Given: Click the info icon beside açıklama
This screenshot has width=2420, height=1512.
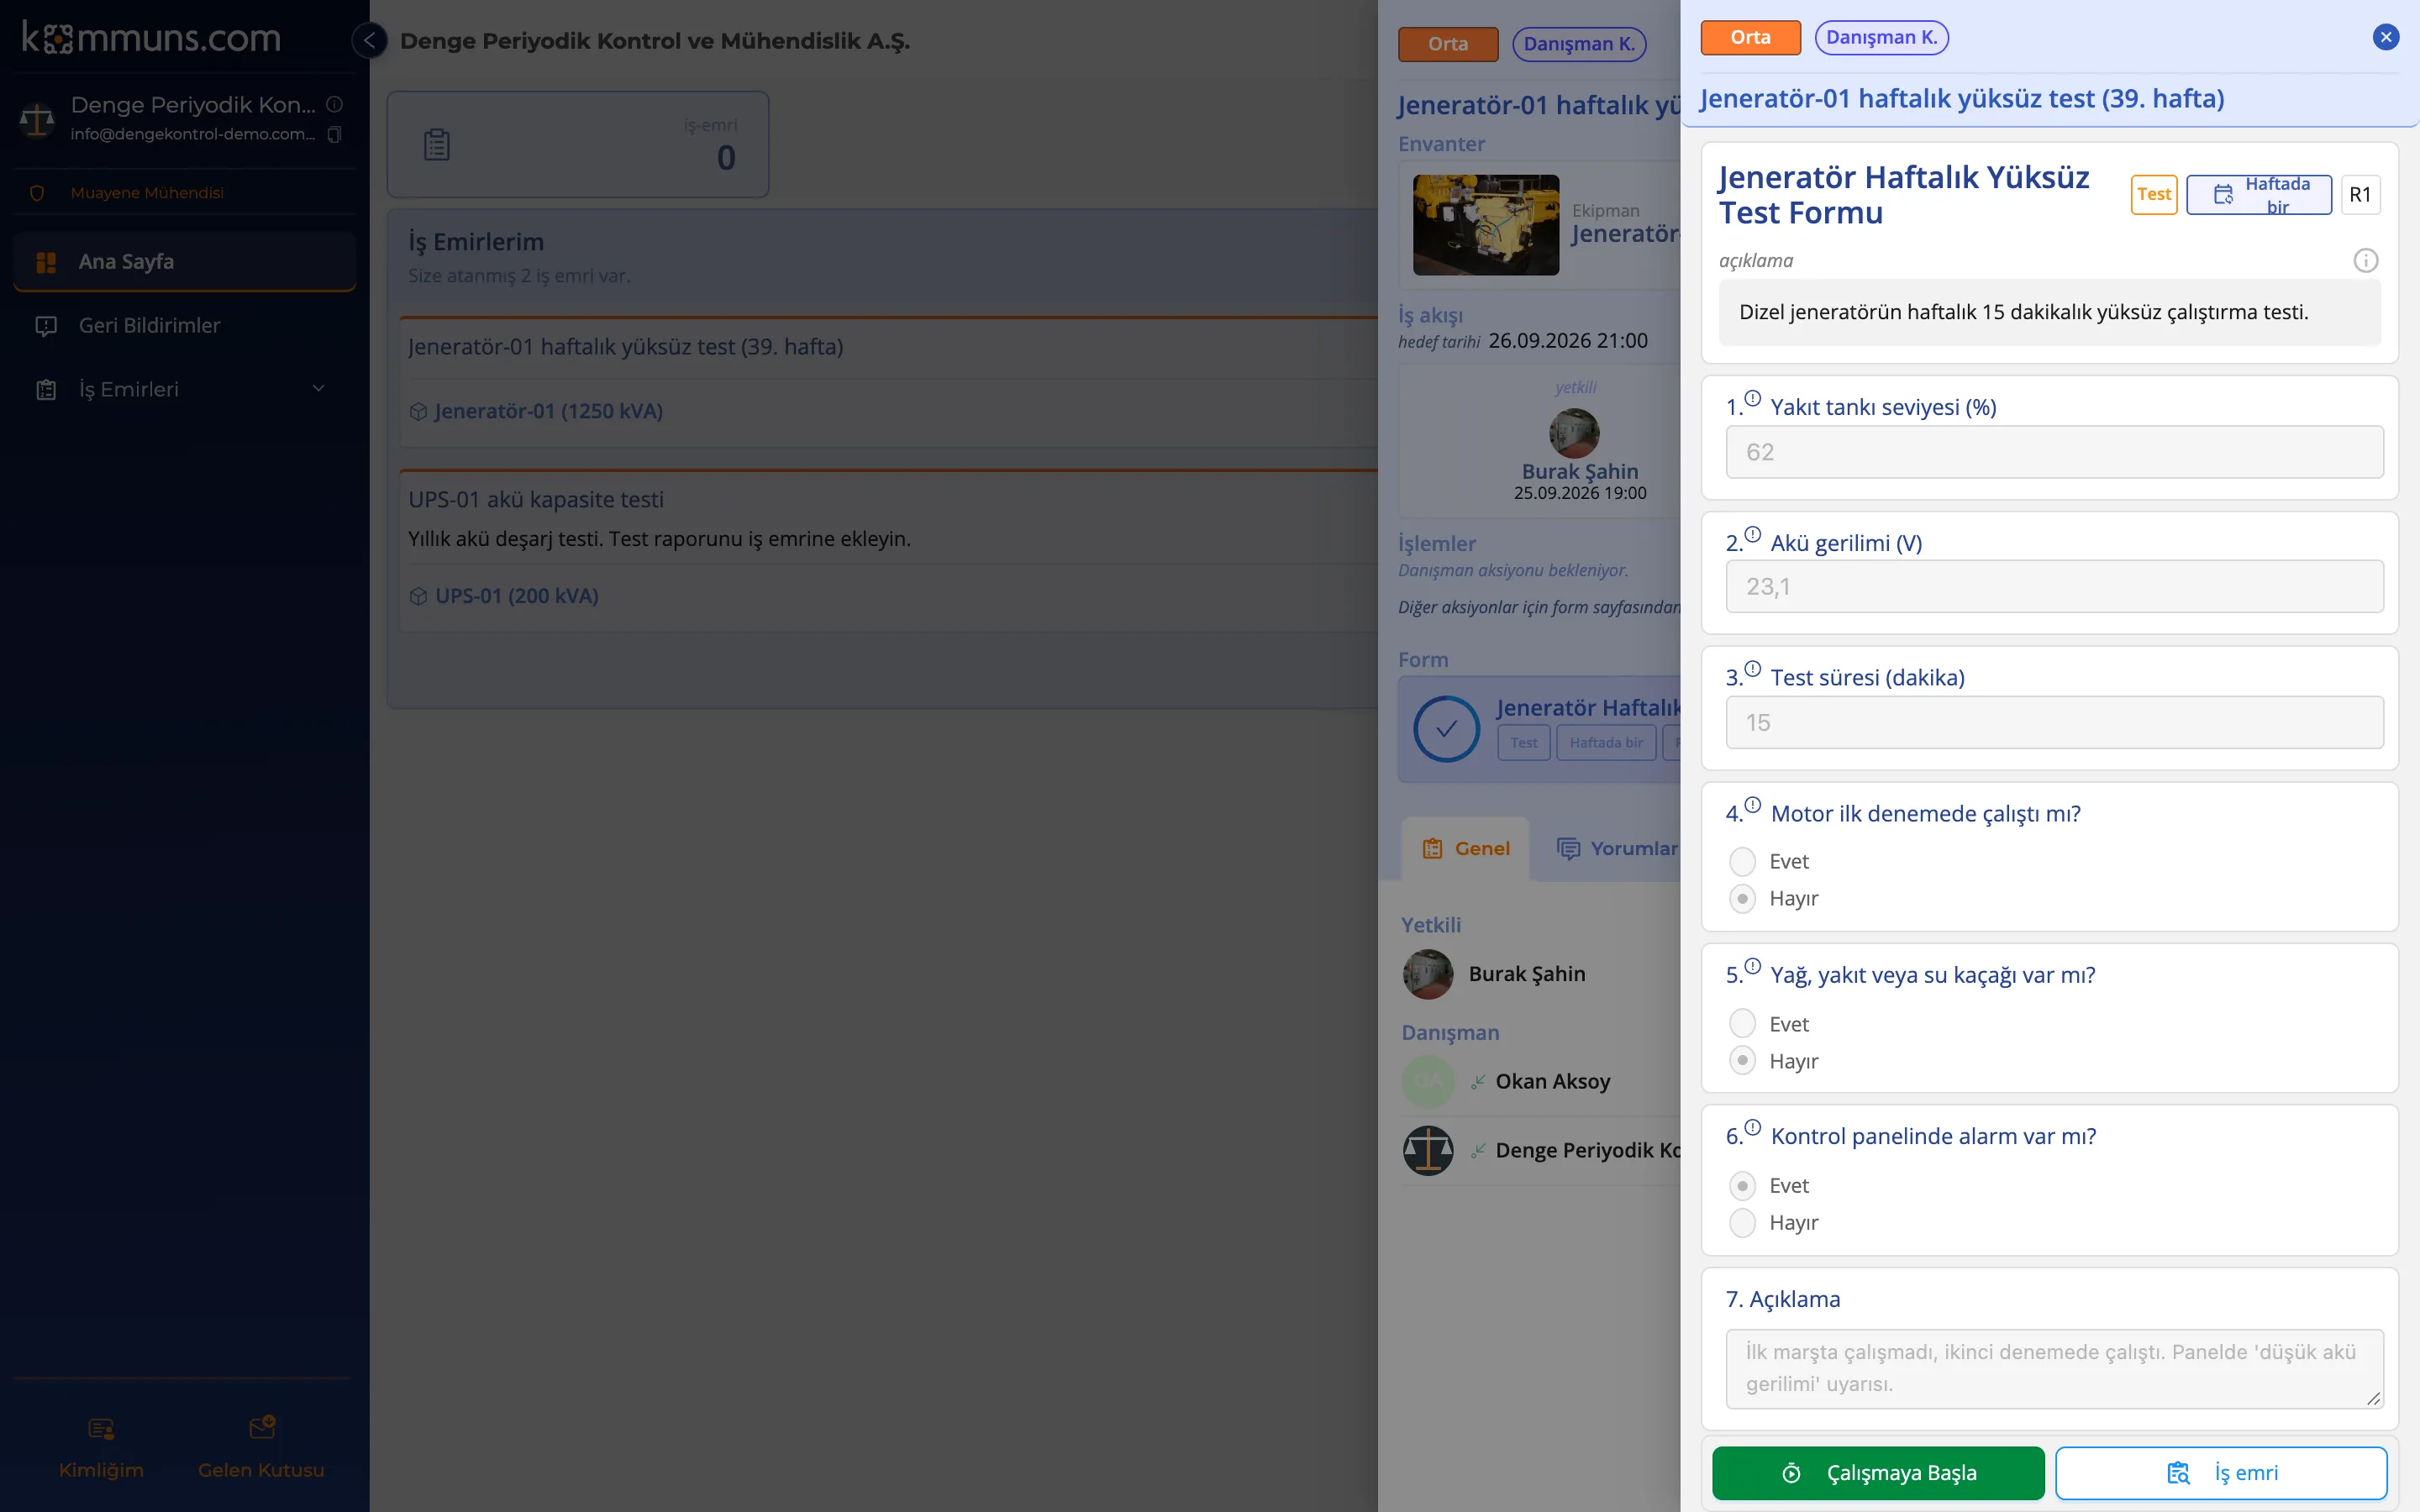Looking at the screenshot, I should coord(2365,260).
